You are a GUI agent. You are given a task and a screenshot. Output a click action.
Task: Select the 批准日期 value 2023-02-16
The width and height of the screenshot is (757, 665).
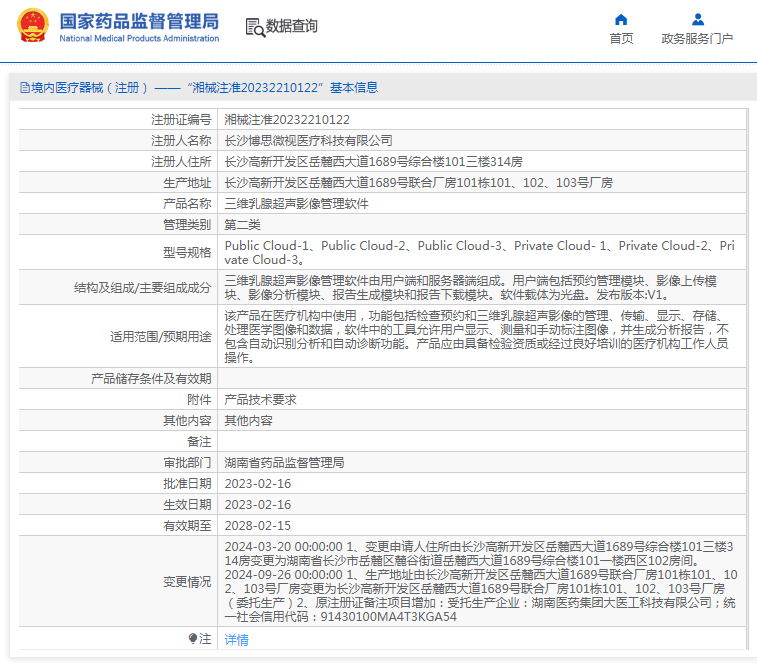258,484
